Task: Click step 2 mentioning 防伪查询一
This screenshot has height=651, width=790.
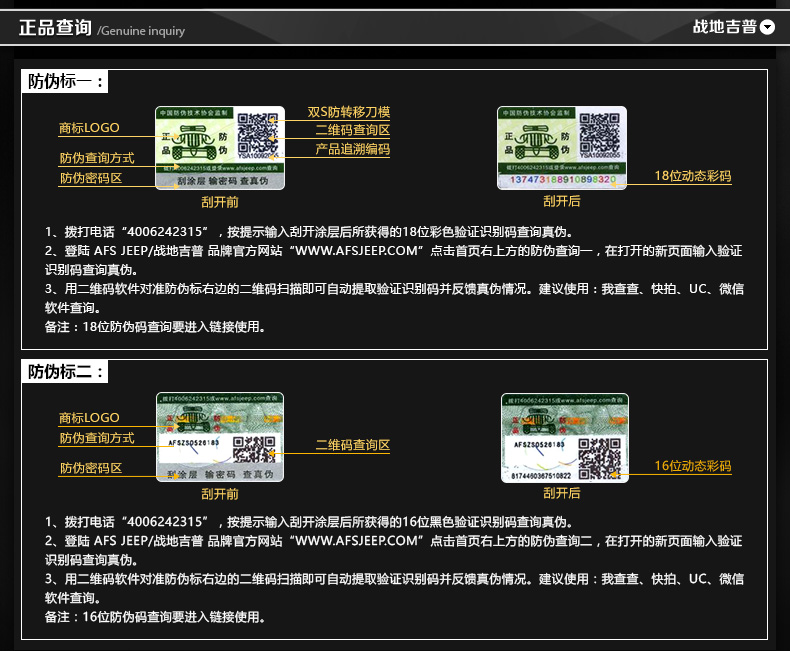Action: (393, 260)
